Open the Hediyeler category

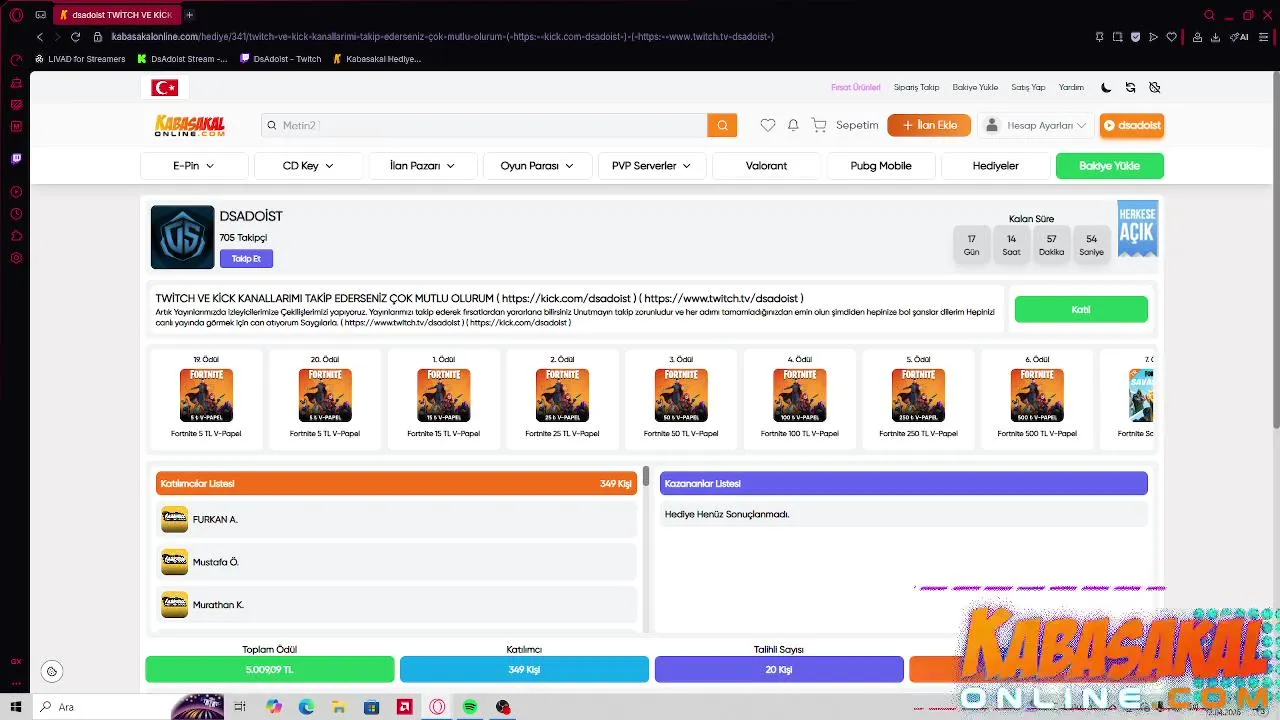(996, 166)
